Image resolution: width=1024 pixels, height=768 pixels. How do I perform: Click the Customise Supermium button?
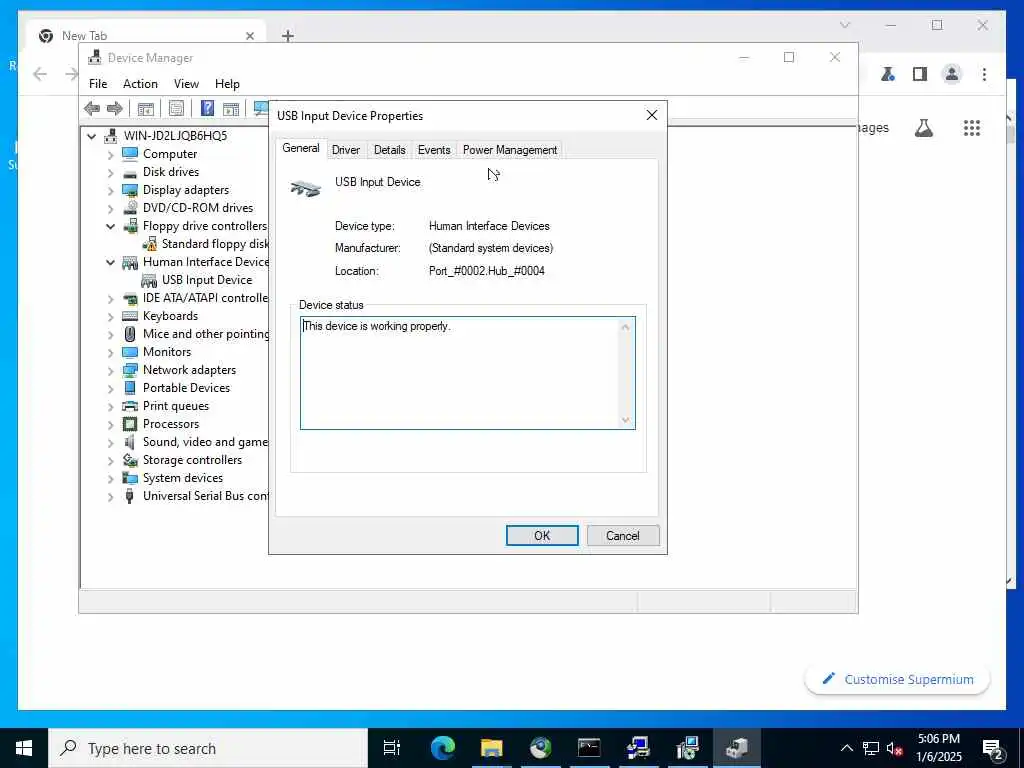(x=897, y=680)
